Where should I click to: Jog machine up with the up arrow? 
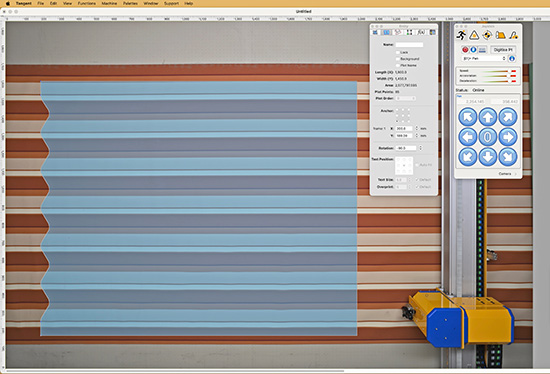pyautogui.click(x=488, y=117)
